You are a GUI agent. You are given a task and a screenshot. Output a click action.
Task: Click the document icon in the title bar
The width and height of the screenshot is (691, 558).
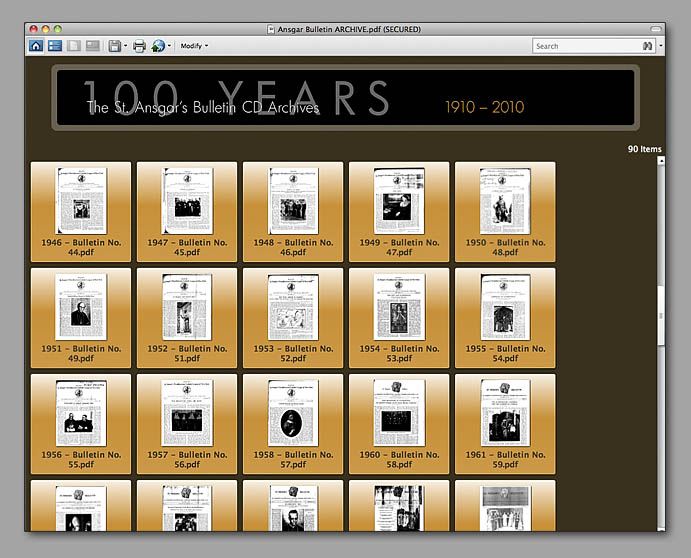tap(271, 30)
